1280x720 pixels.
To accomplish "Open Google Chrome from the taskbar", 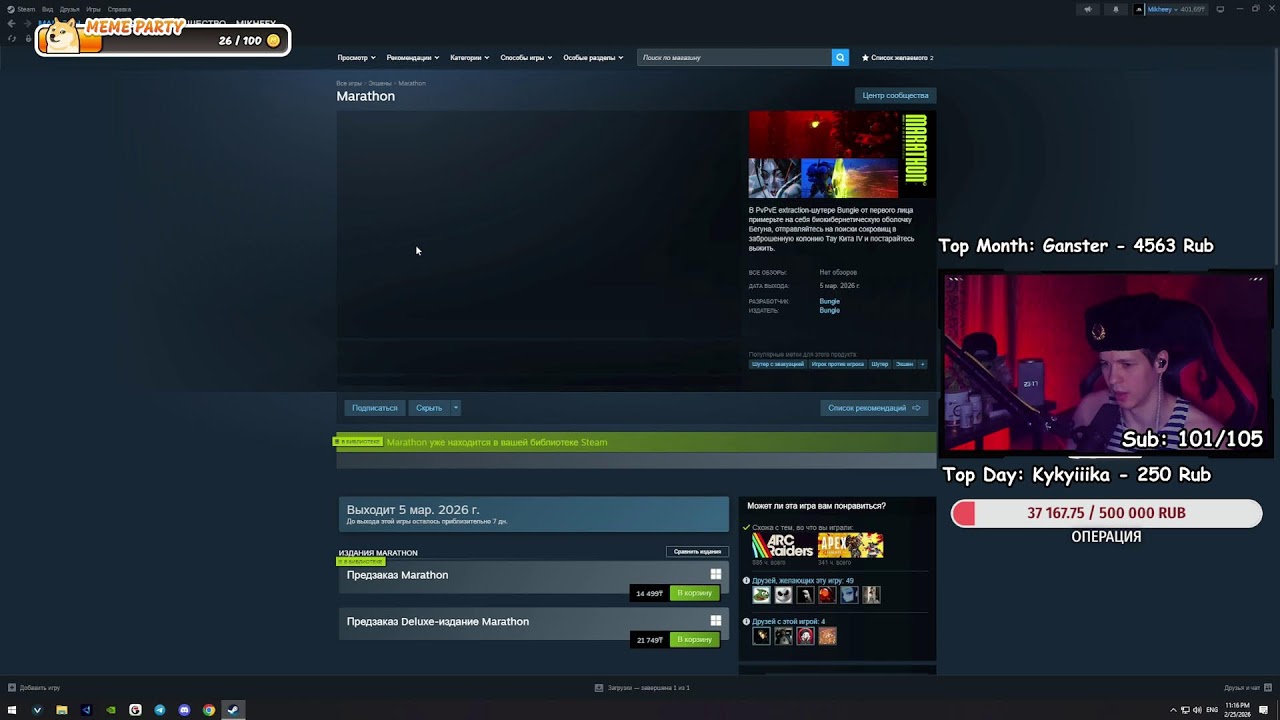I will tap(208, 710).
